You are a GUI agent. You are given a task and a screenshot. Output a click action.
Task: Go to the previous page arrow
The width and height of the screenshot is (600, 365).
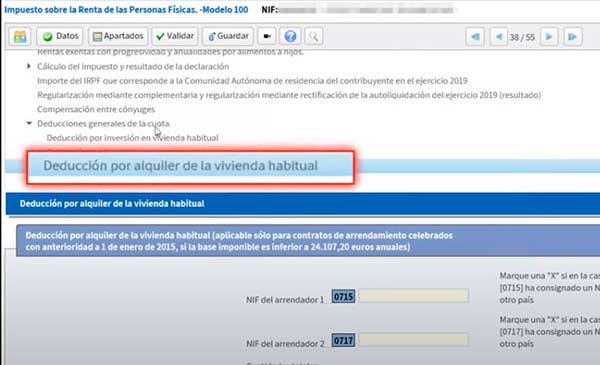click(x=499, y=37)
